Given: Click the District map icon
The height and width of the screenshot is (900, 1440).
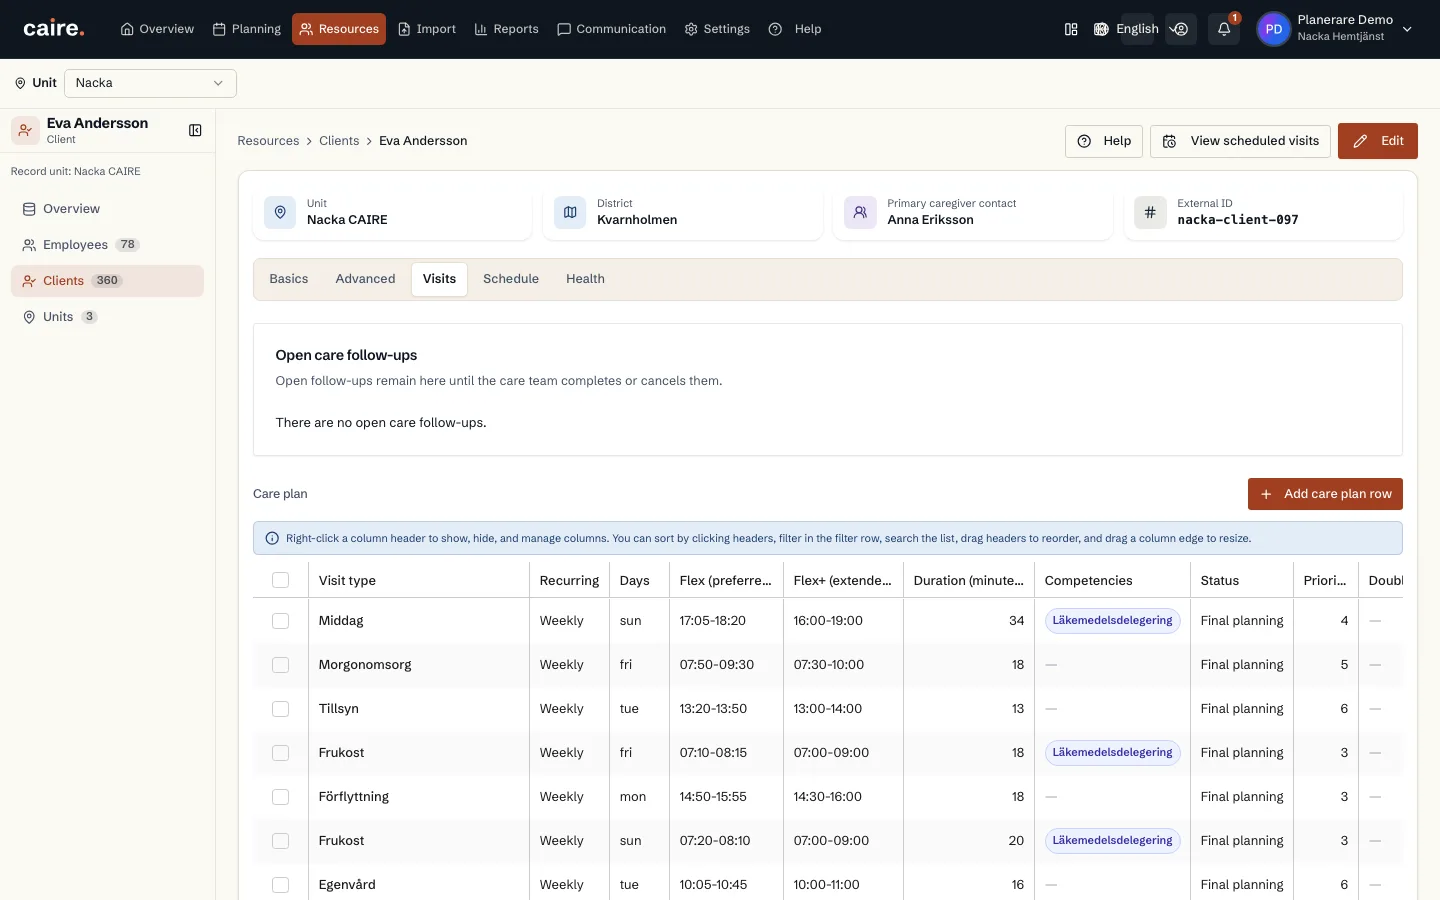Looking at the screenshot, I should [570, 212].
